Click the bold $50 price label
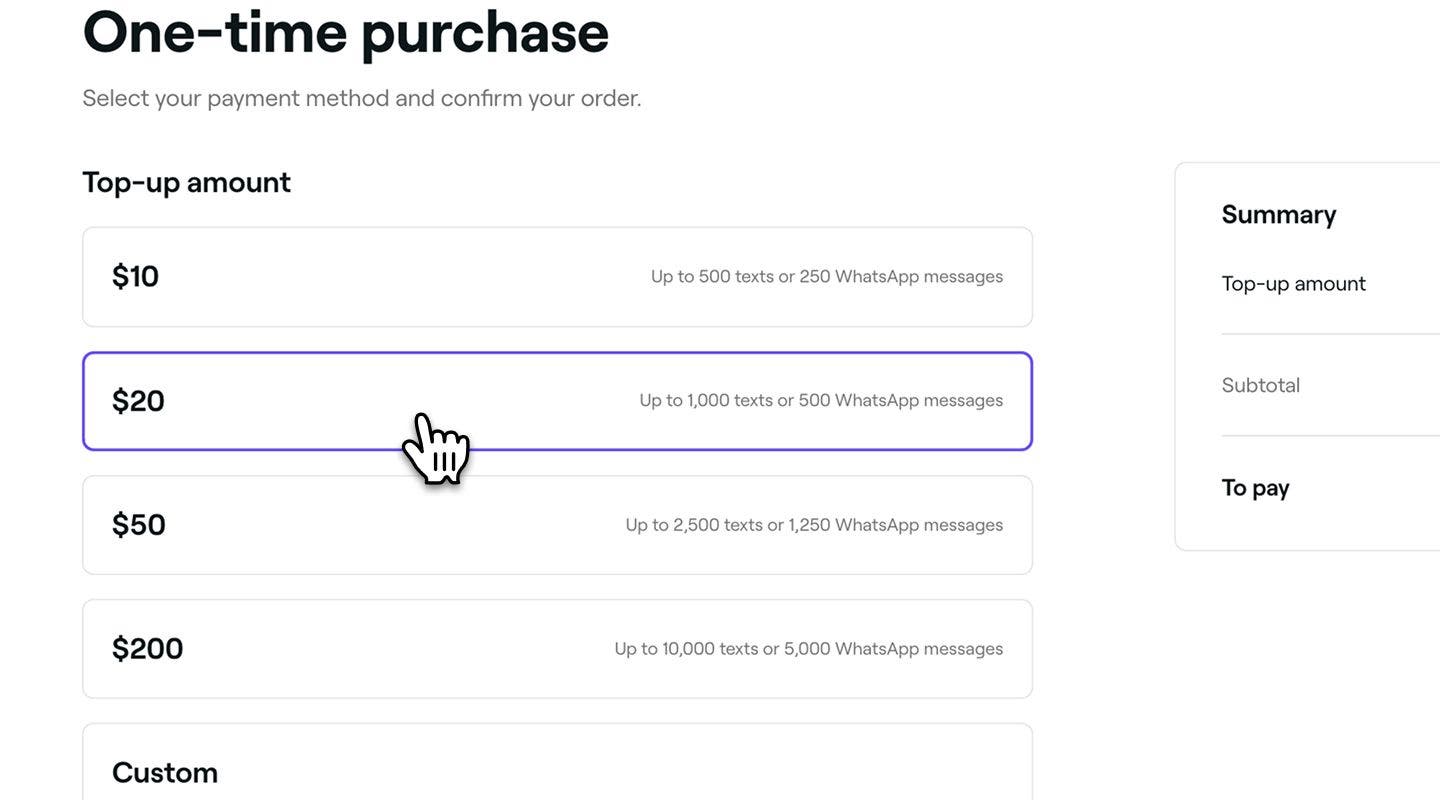1440x800 pixels. click(138, 525)
